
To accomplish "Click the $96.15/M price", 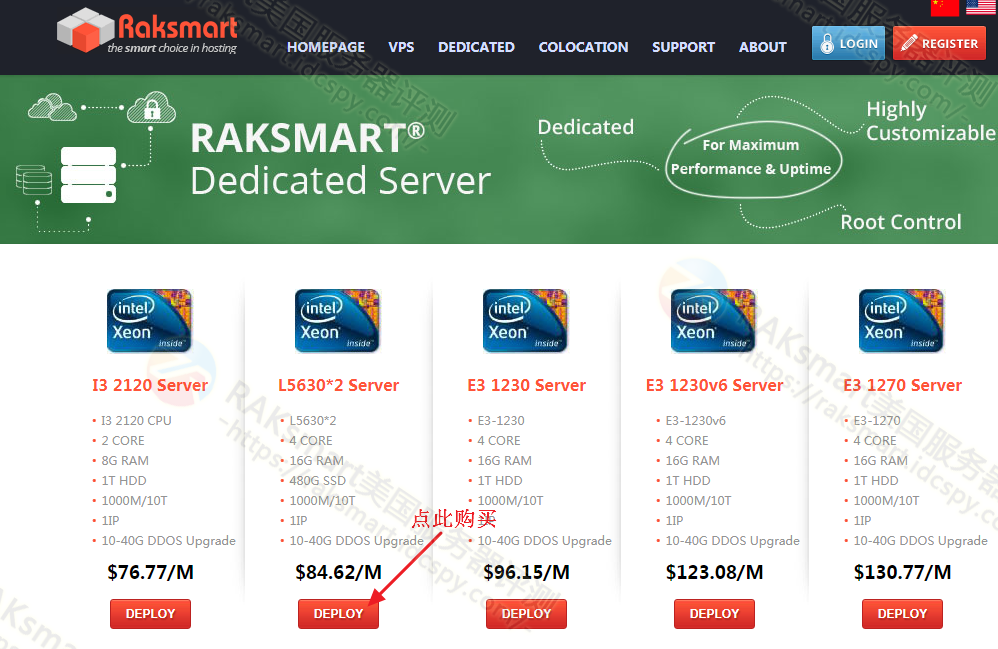I will tap(526, 573).
